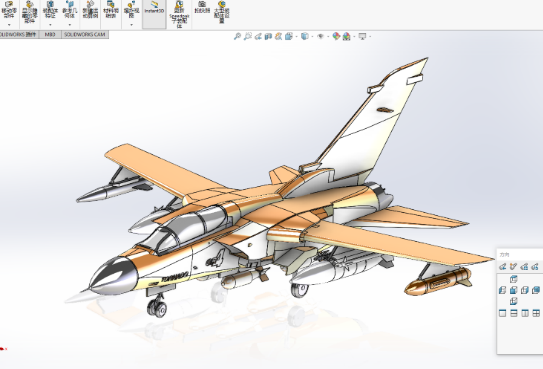The image size is (543, 369).
Task: Expand View Settings dropdown arrow
Action: pyautogui.click(x=370, y=36)
